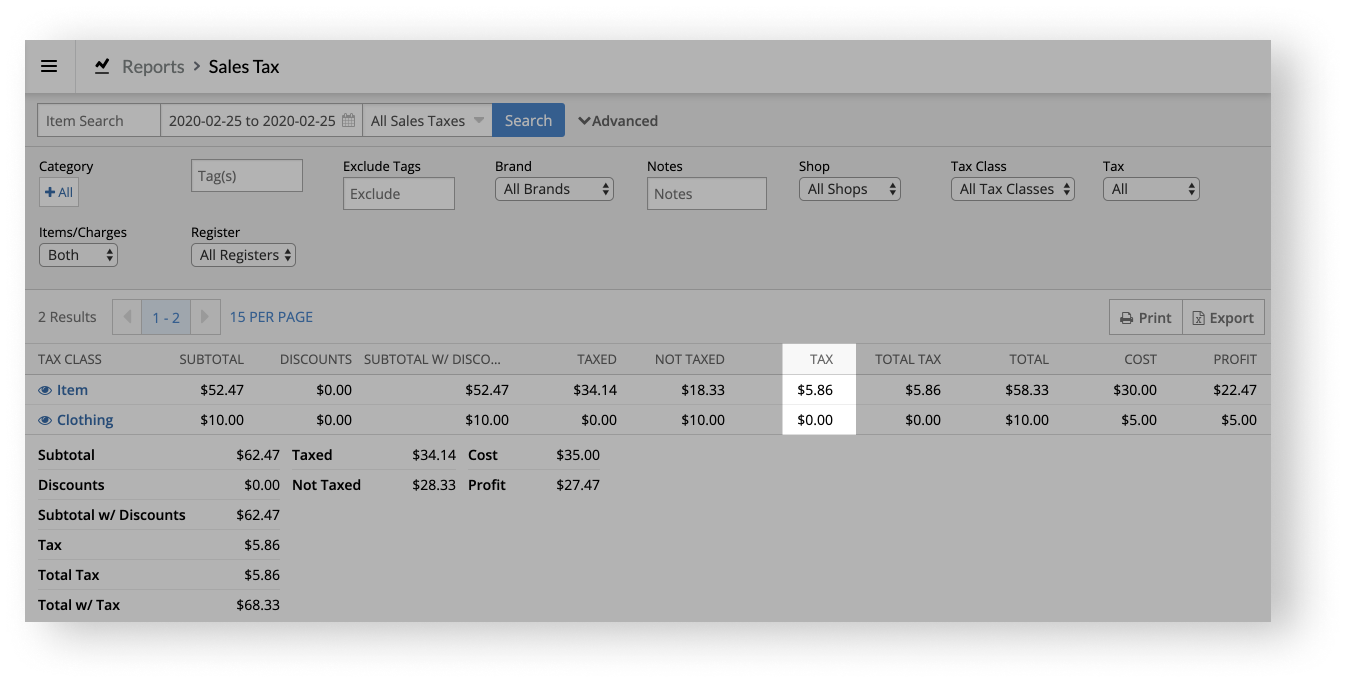Click Reports in the breadcrumb
Viewport: 1346px width, 682px height.
(153, 67)
